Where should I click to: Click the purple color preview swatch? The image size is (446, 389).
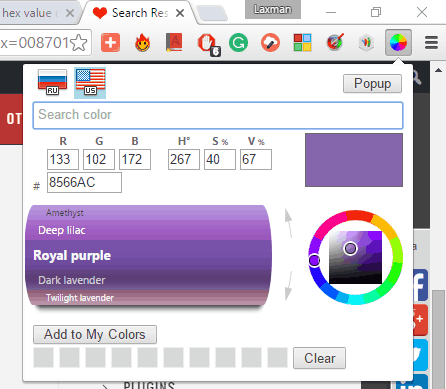click(354, 160)
